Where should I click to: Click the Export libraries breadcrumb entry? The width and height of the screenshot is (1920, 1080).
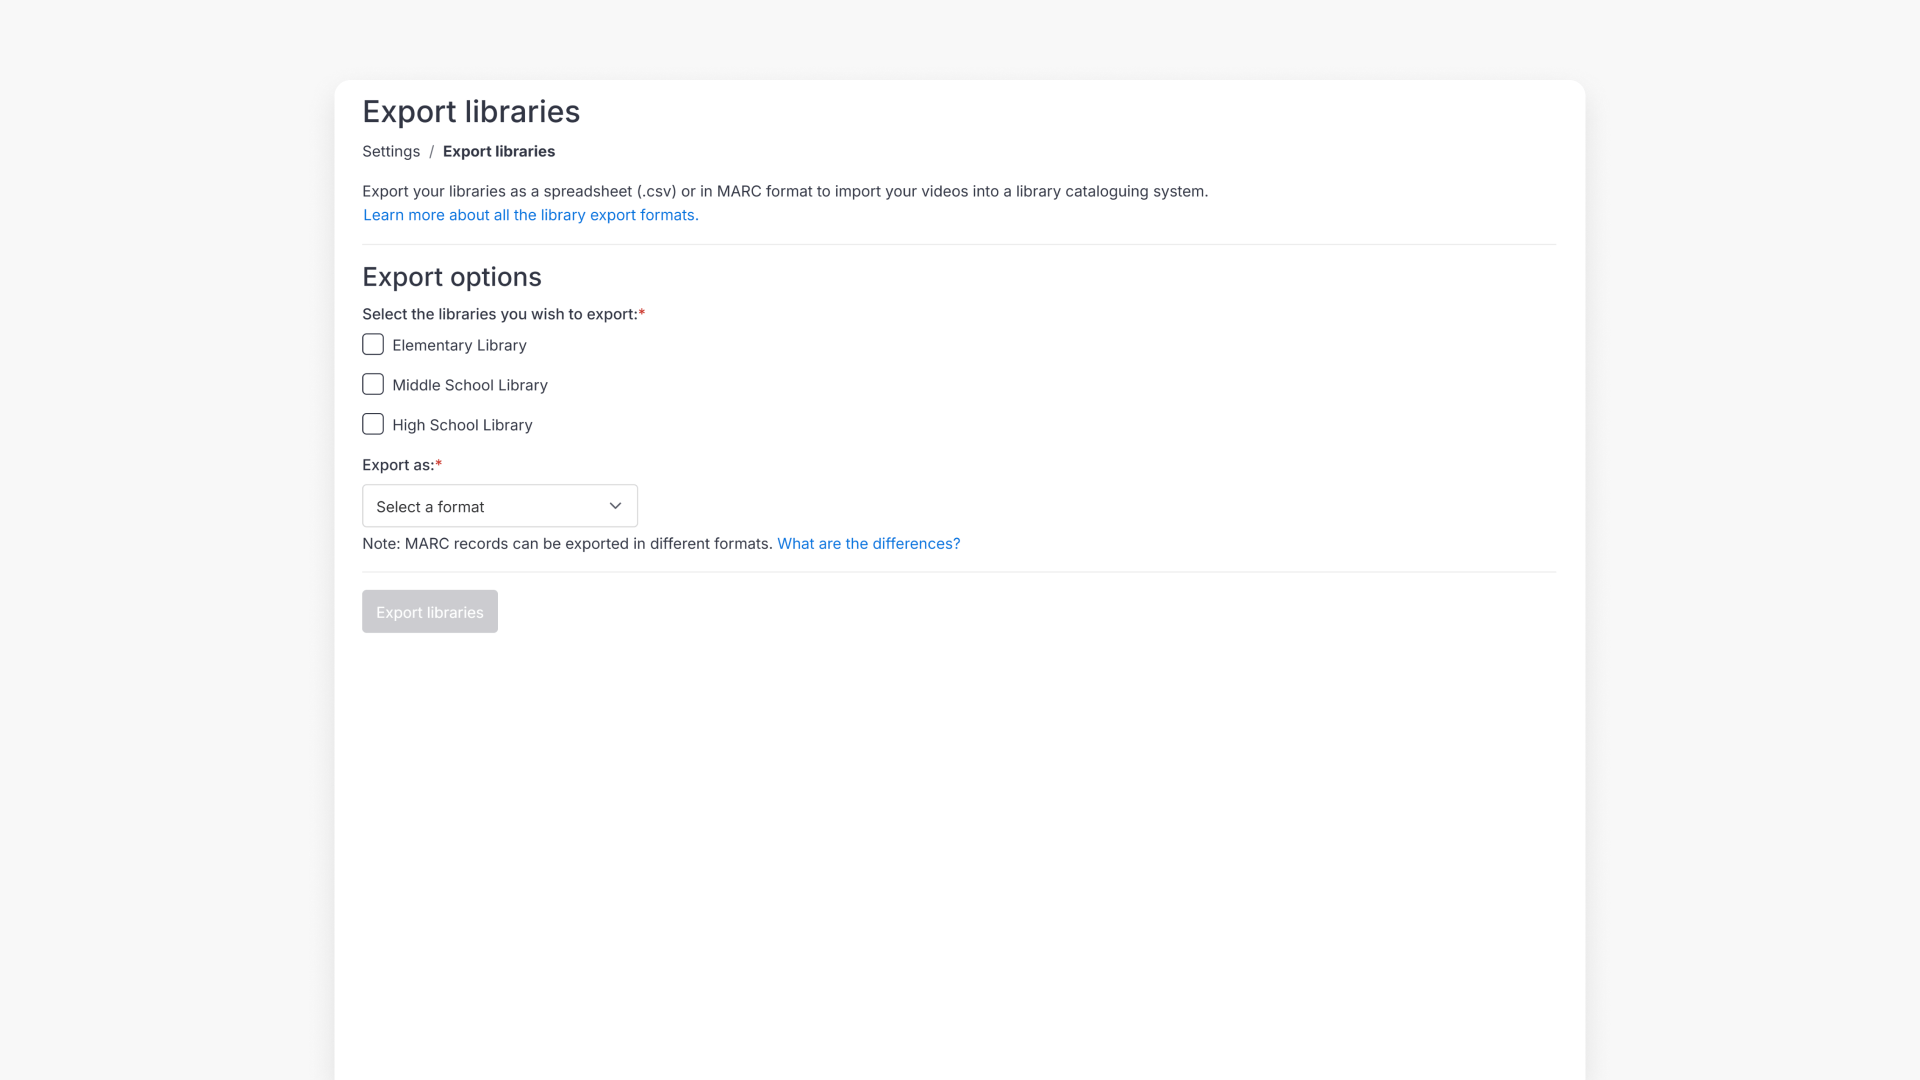click(499, 151)
